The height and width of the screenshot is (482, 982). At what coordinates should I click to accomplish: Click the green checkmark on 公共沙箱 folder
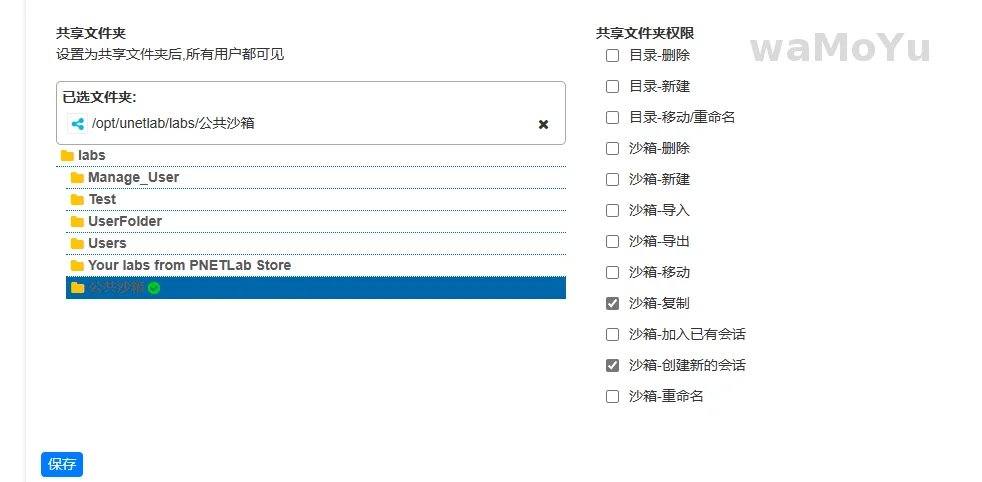point(154,288)
